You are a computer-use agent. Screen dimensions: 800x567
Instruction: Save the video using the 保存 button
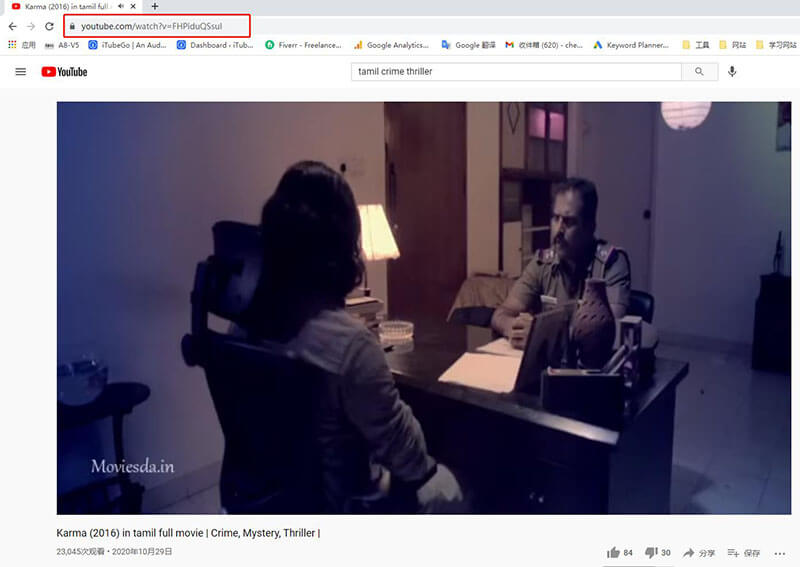click(x=743, y=553)
